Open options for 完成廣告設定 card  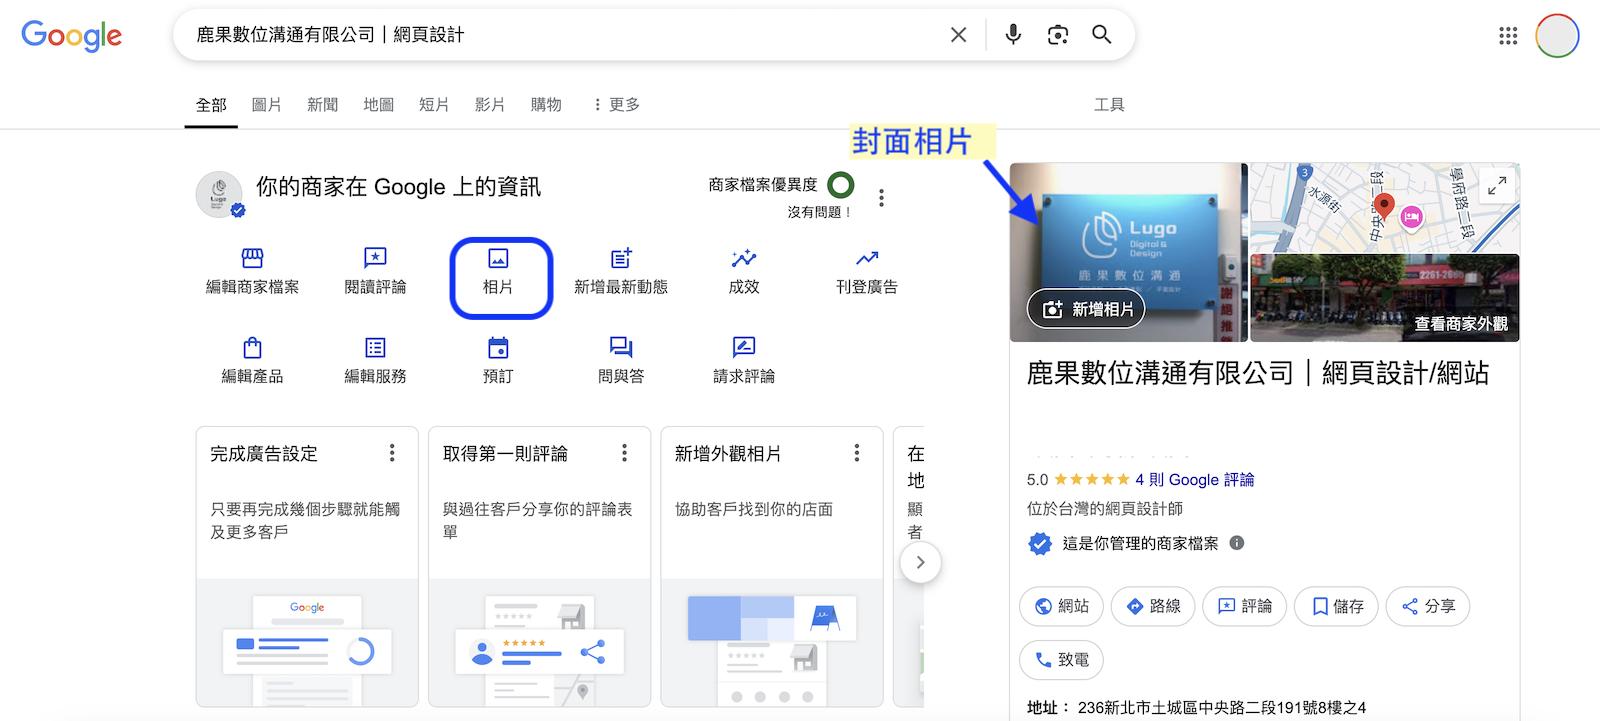tap(392, 453)
